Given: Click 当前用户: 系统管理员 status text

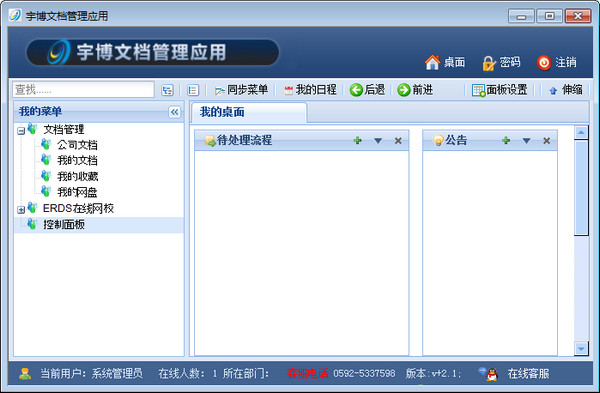Looking at the screenshot, I should tap(91, 373).
